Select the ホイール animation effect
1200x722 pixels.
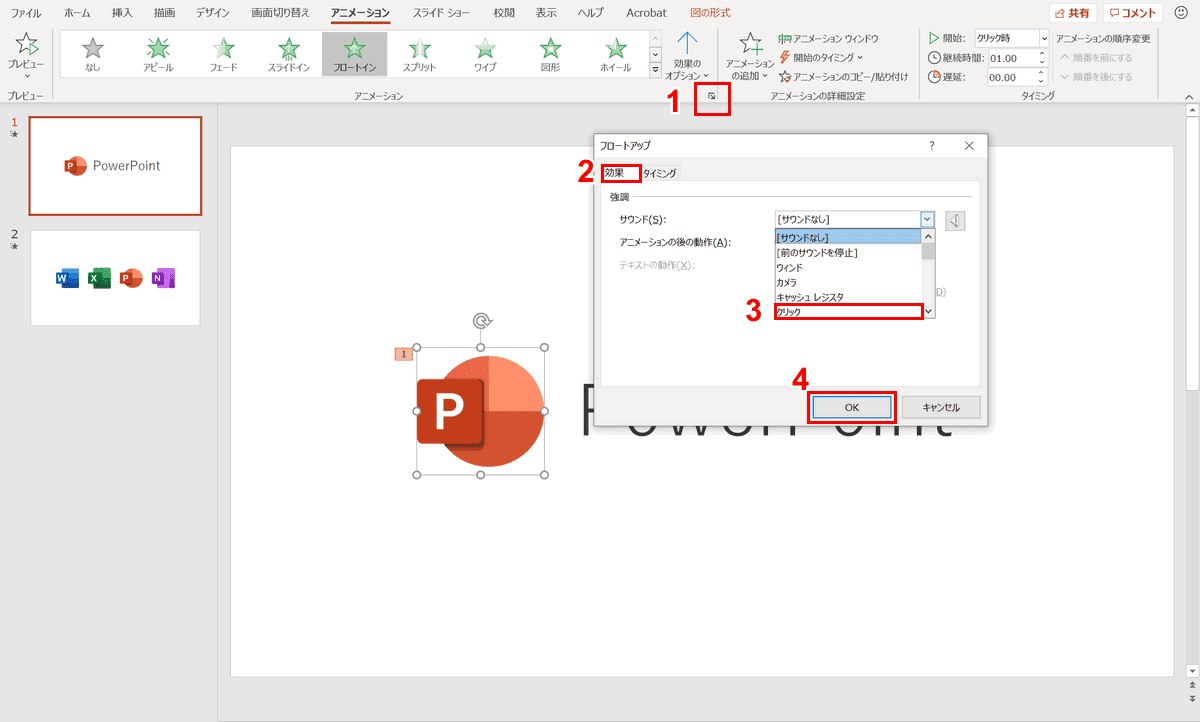616,54
